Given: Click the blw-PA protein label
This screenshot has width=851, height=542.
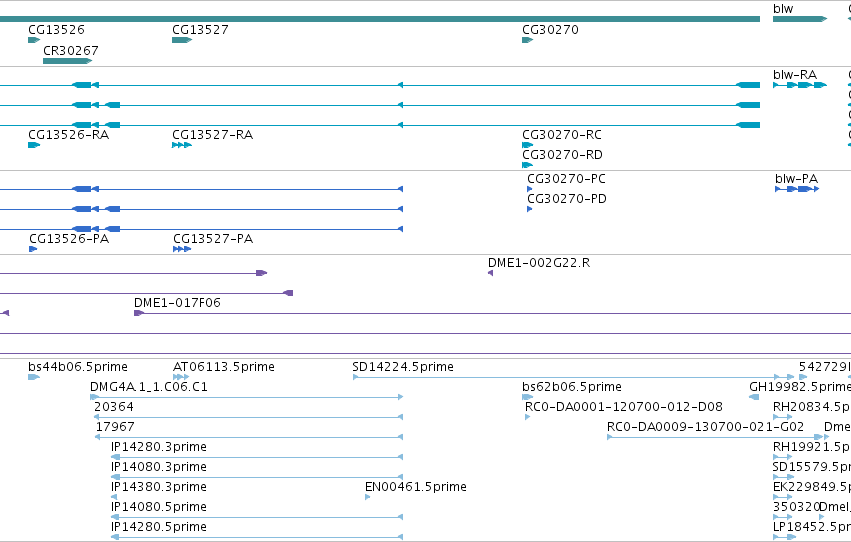Looking at the screenshot, I should pyautogui.click(x=796, y=178).
